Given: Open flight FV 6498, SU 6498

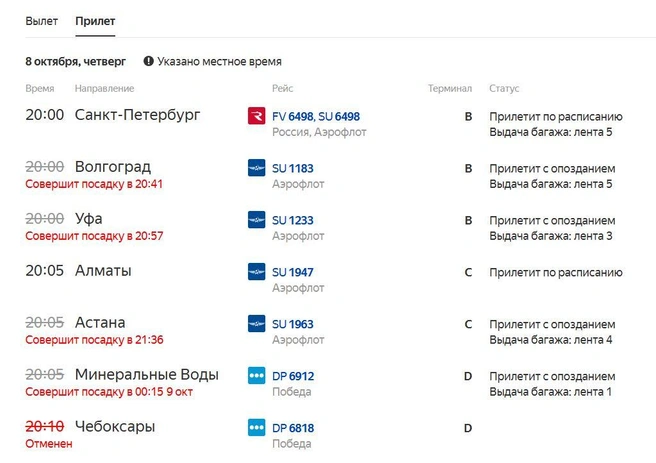Looking at the screenshot, I should pos(316,116).
